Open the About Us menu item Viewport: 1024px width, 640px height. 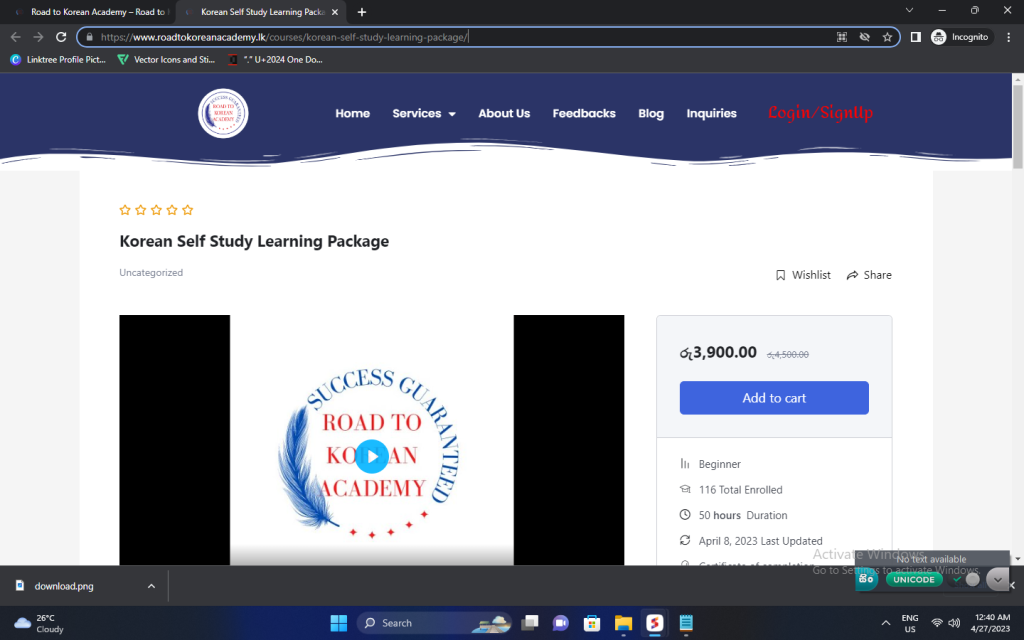(504, 114)
